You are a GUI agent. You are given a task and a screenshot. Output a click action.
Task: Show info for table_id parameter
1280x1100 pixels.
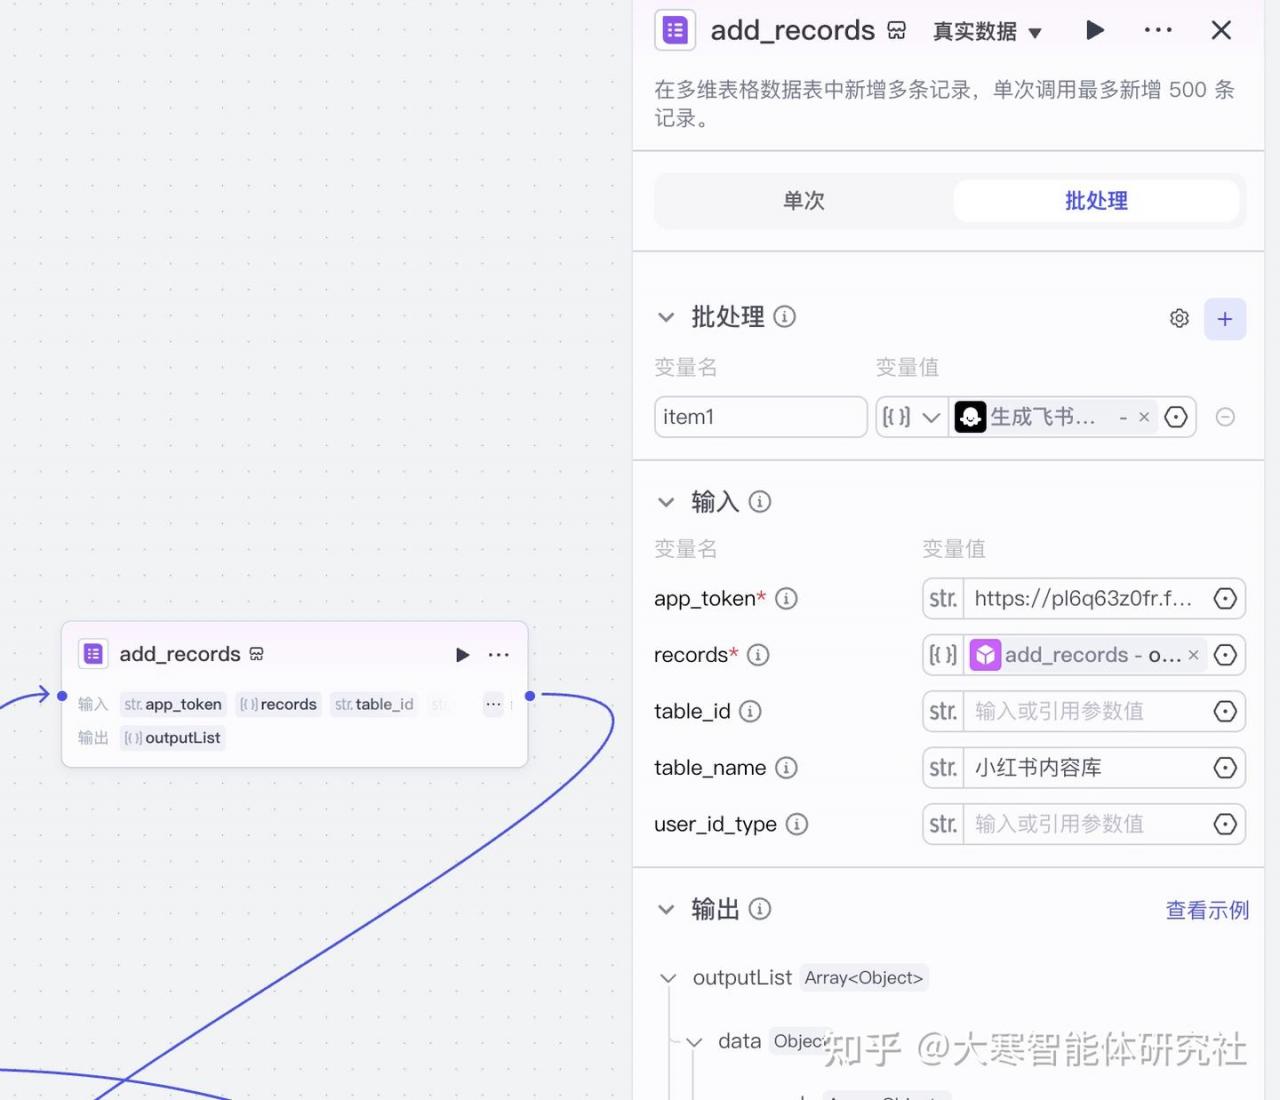[750, 711]
